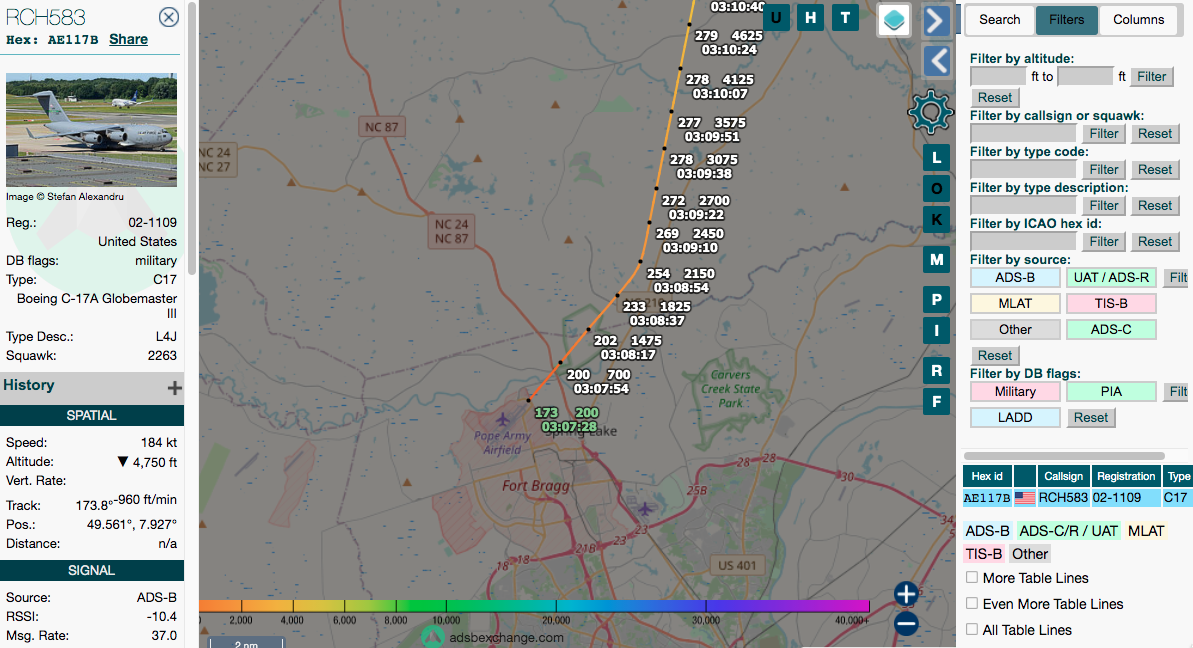Viewport: 1193px width, 648px height.
Task: Toggle the Military DB flag filter
Action: tap(1015, 392)
